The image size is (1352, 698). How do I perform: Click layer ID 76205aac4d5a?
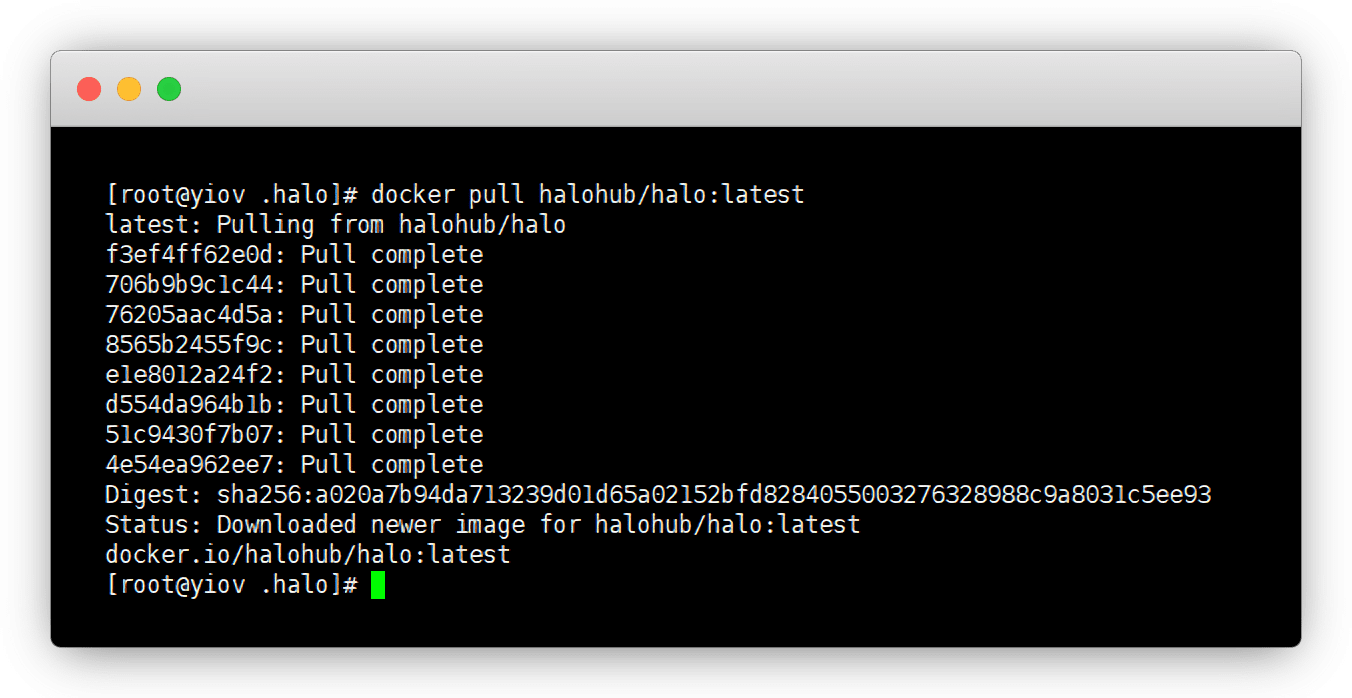tap(195, 314)
